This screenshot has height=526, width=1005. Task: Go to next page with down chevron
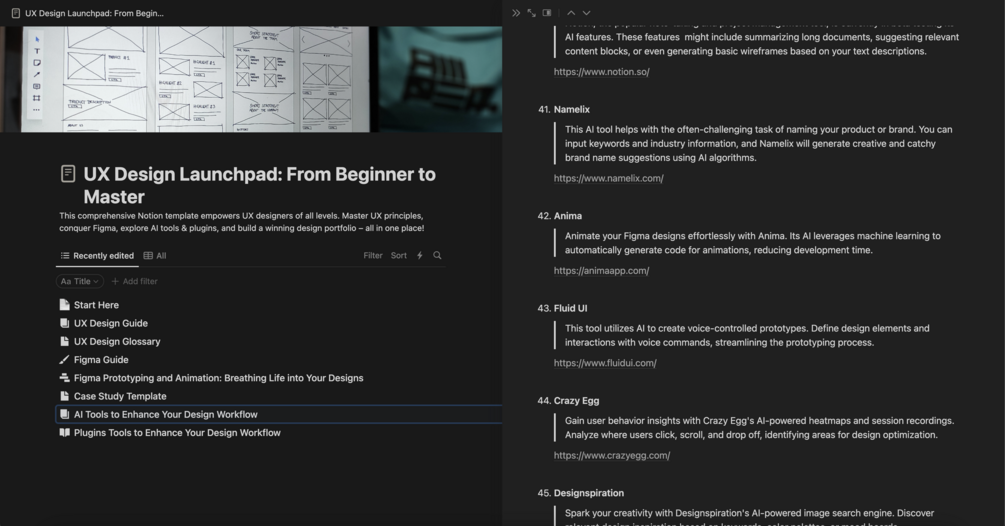coord(586,13)
